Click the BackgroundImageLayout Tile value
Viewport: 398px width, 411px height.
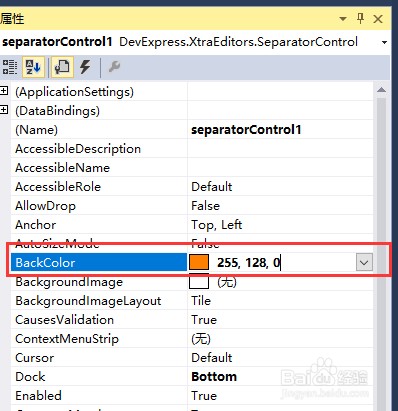click(x=201, y=301)
